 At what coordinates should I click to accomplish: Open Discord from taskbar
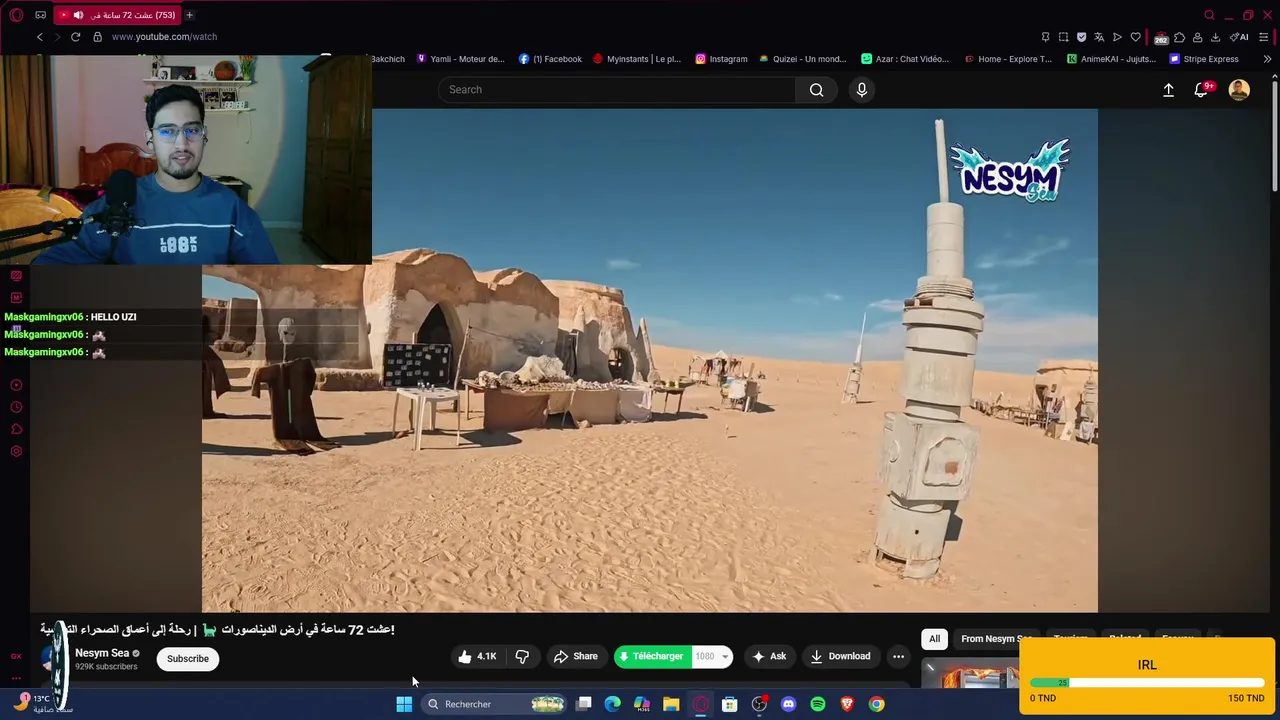(788, 704)
